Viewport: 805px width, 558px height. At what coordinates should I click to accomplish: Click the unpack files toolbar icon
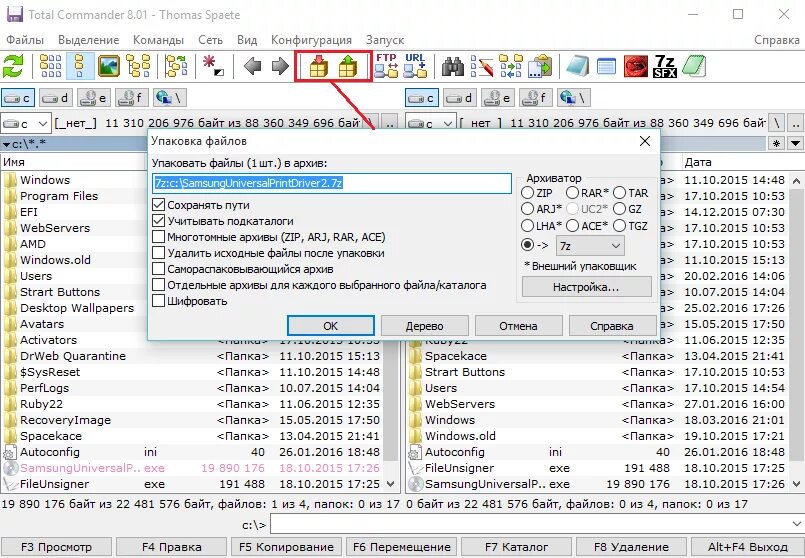348,66
